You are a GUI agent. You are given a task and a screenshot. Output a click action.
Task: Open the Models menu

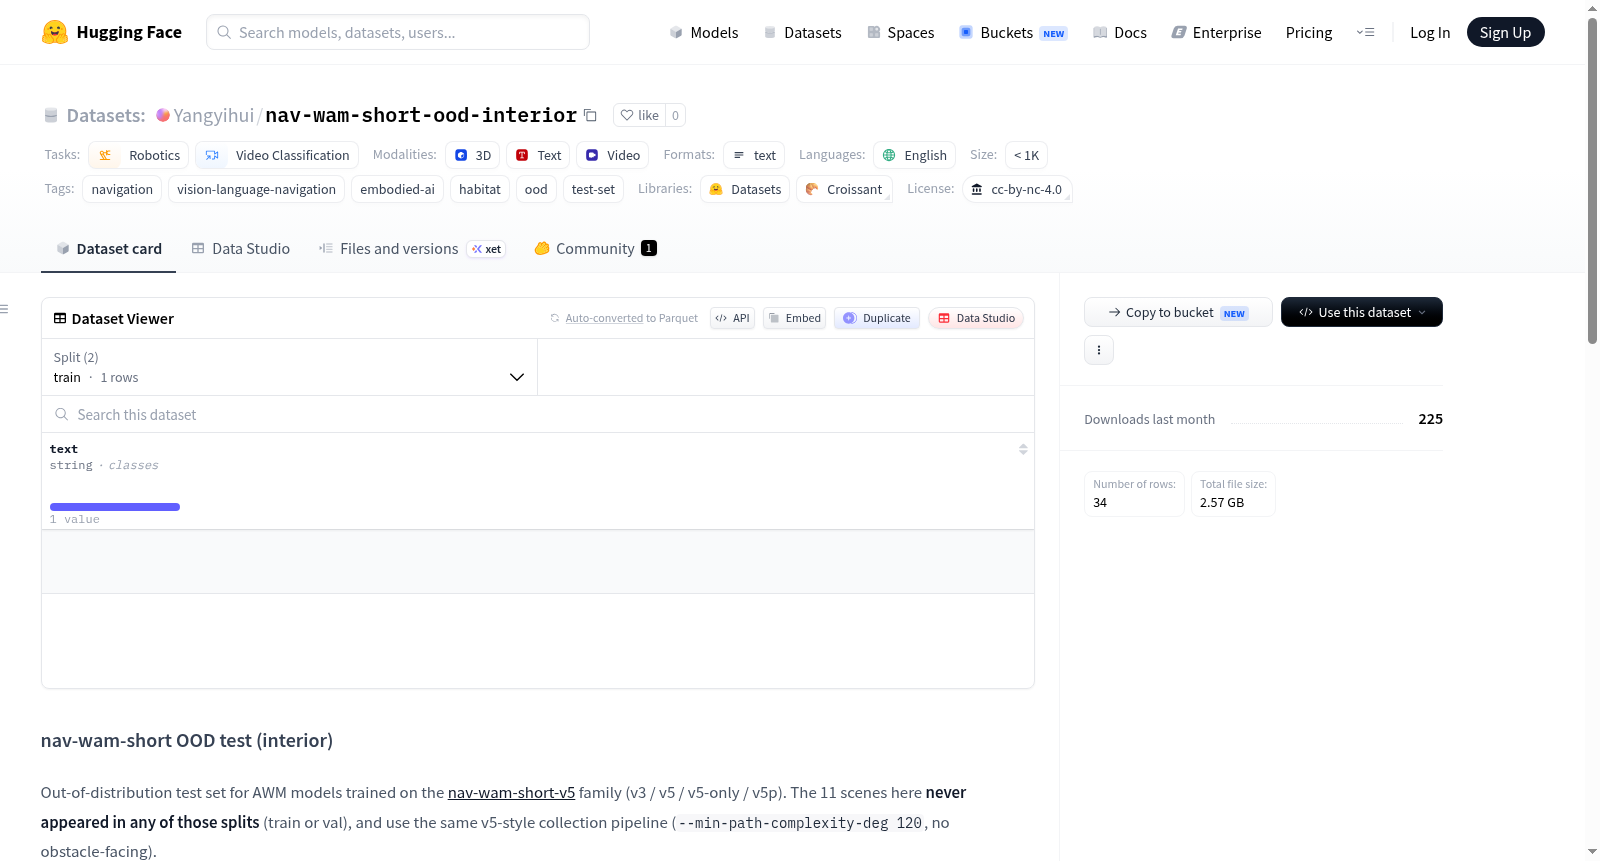[x=704, y=32]
